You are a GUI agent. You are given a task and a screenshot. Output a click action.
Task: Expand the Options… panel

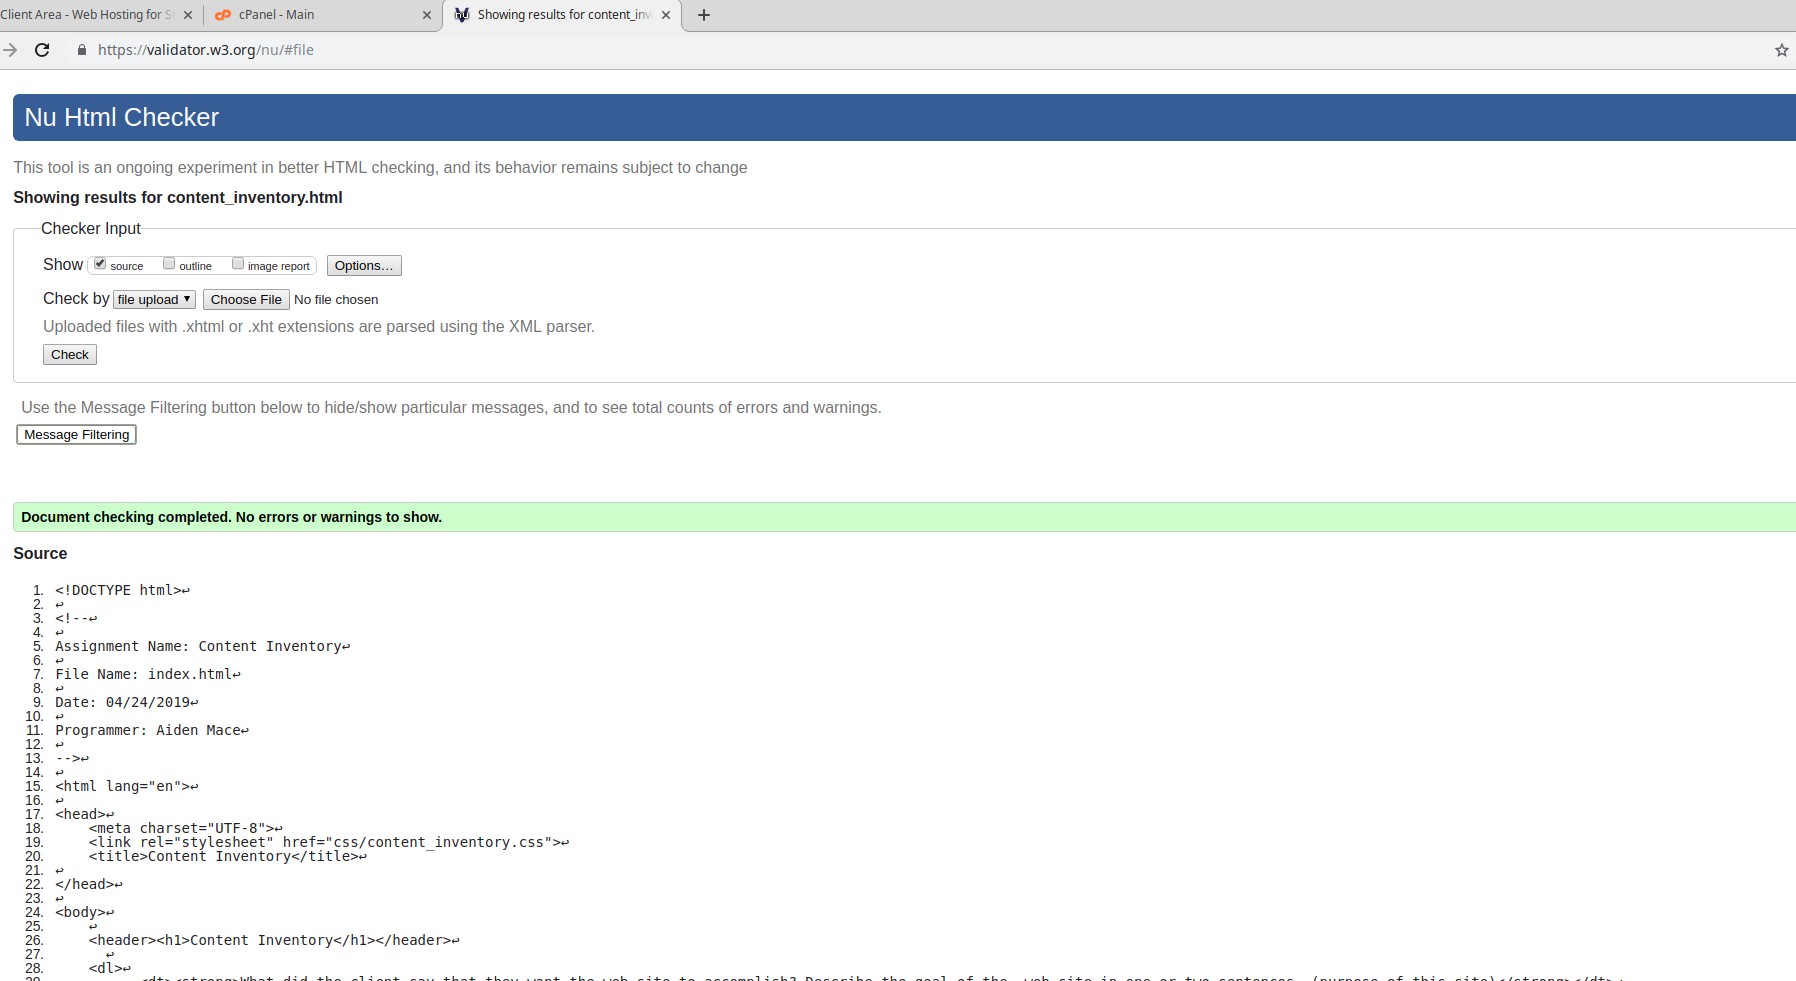click(x=364, y=265)
